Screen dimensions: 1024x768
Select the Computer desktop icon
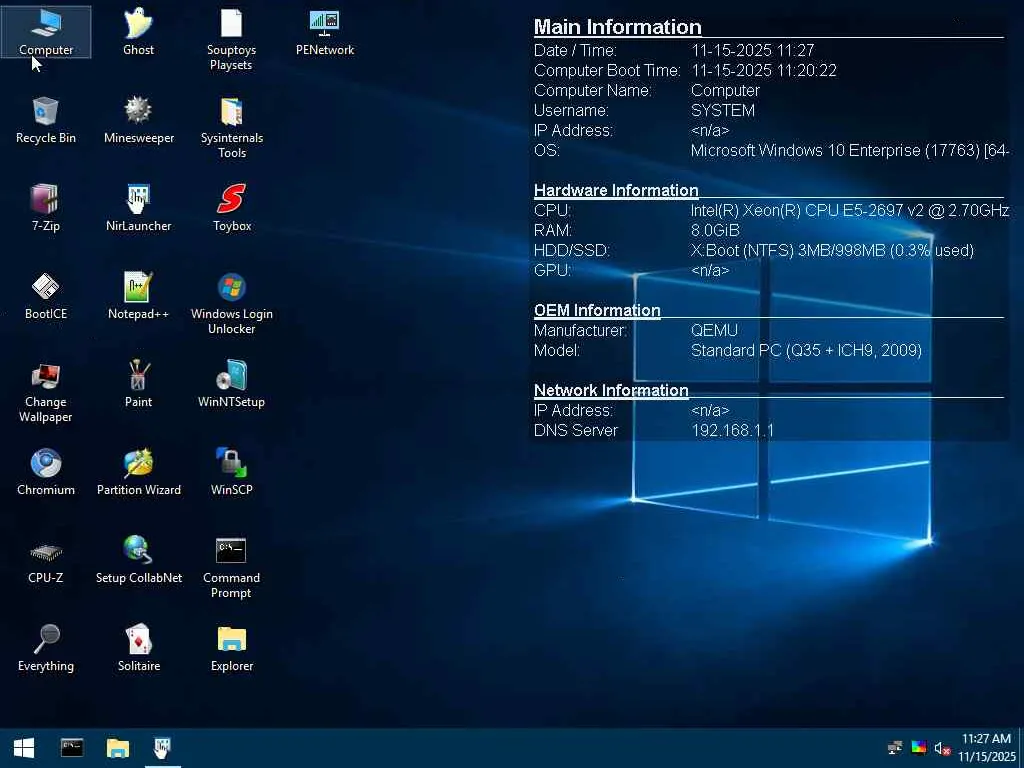(46, 32)
